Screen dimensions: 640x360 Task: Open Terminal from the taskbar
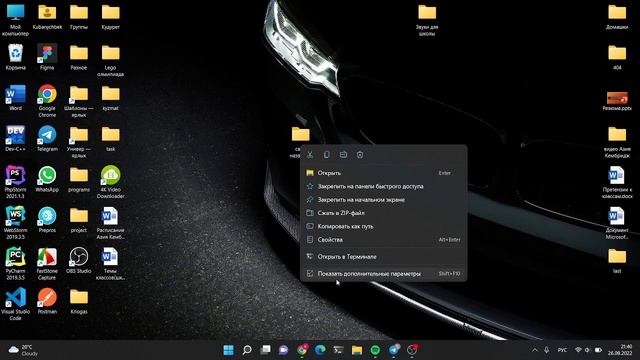click(x=338, y=350)
